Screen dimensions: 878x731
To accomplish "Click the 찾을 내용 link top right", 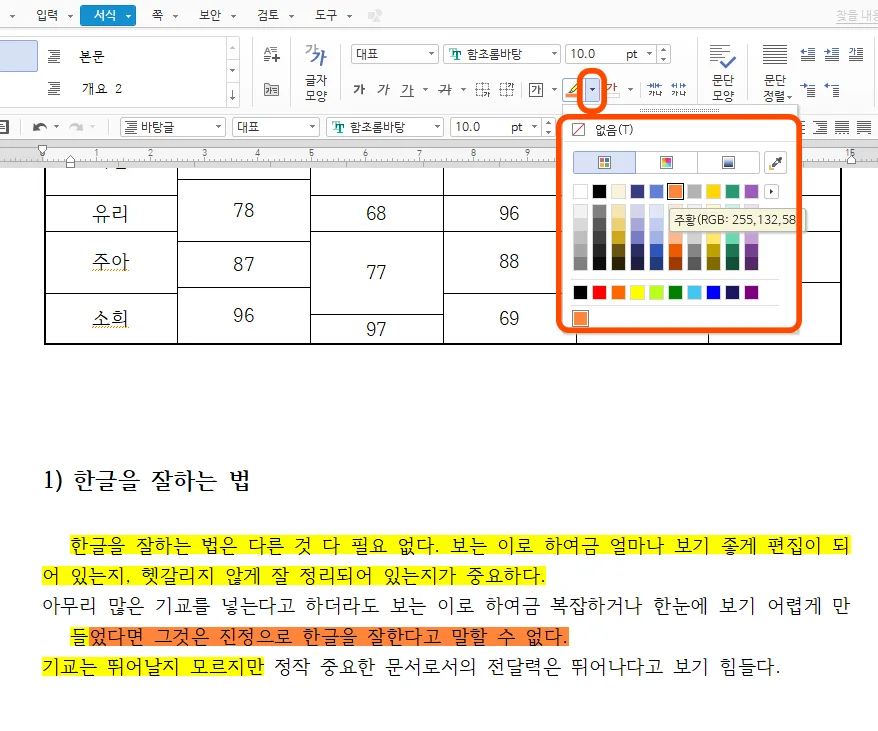I will pyautogui.click(x=858, y=17).
